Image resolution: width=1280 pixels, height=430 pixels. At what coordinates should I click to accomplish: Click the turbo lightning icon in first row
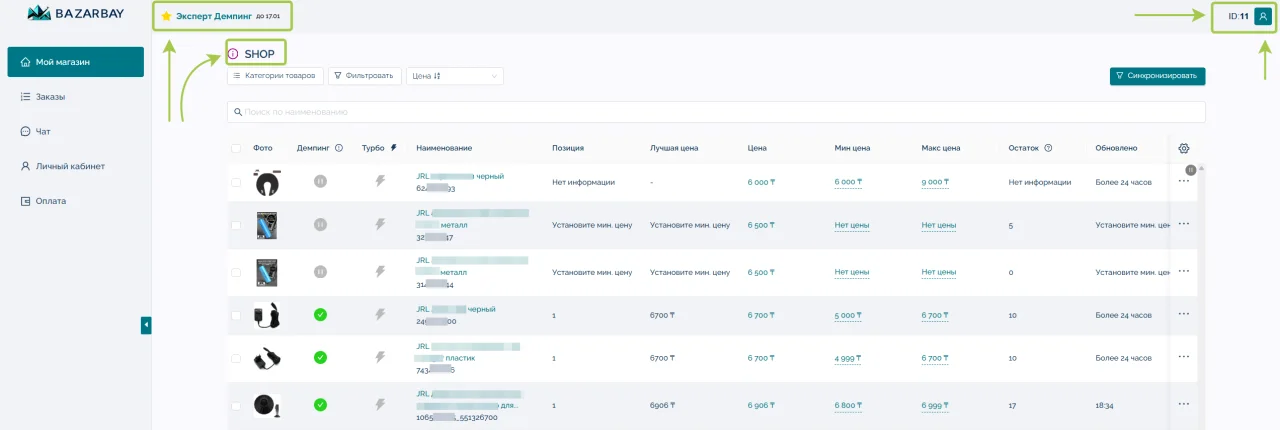(x=379, y=182)
